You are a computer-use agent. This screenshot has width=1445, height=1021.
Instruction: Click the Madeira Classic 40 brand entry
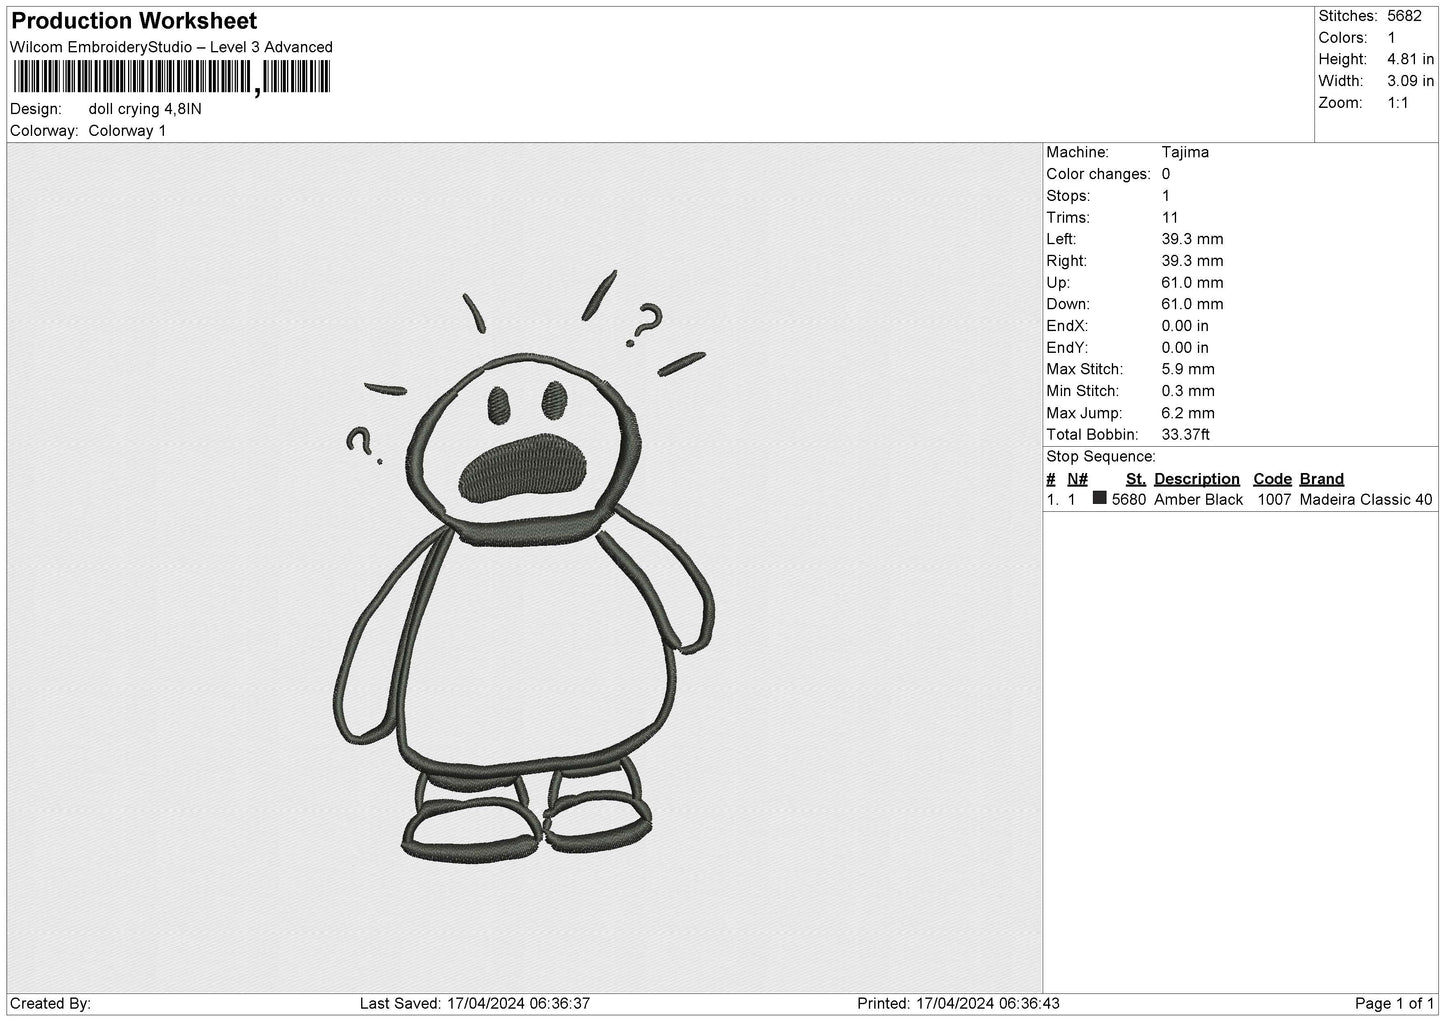pyautogui.click(x=1365, y=499)
